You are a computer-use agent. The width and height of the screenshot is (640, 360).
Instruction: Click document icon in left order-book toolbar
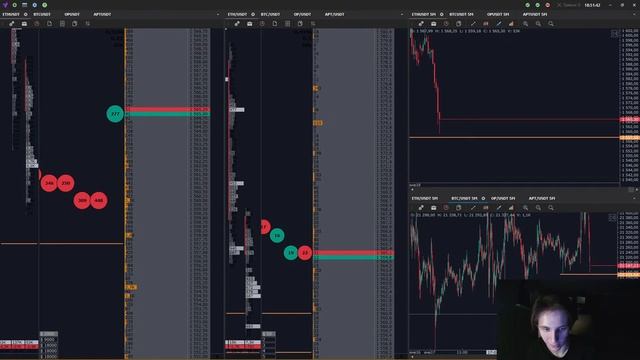(49, 24)
